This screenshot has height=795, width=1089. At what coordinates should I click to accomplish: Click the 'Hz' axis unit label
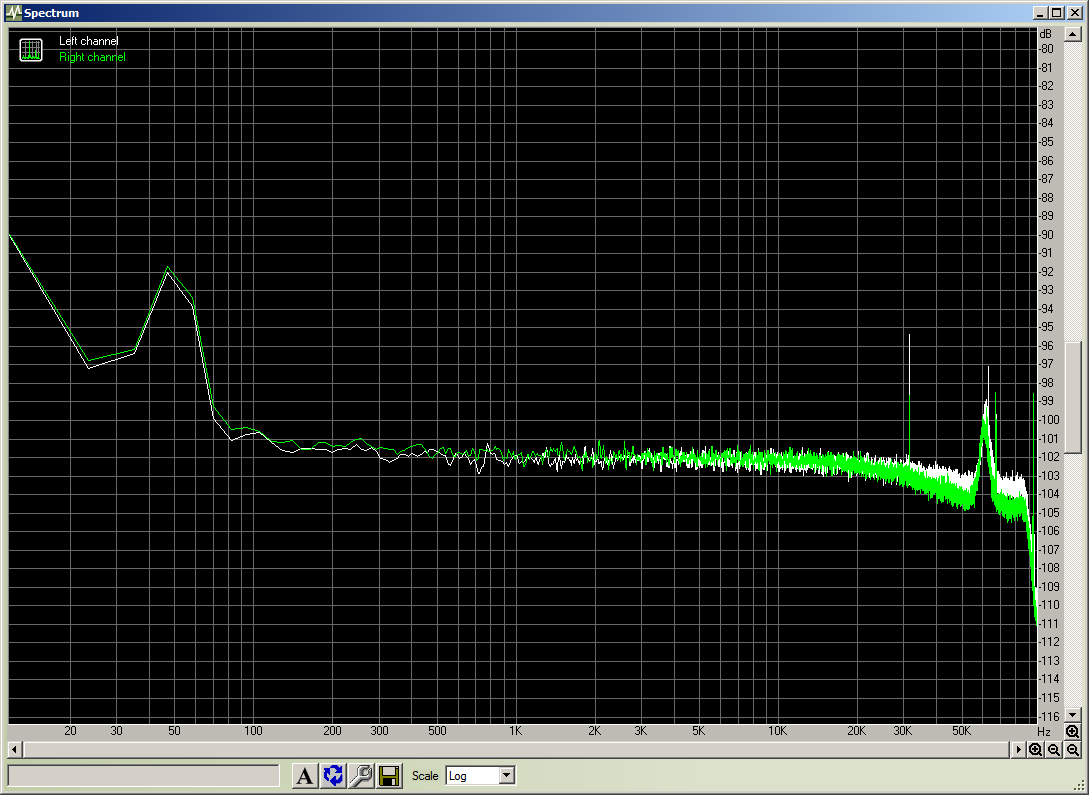1044,732
